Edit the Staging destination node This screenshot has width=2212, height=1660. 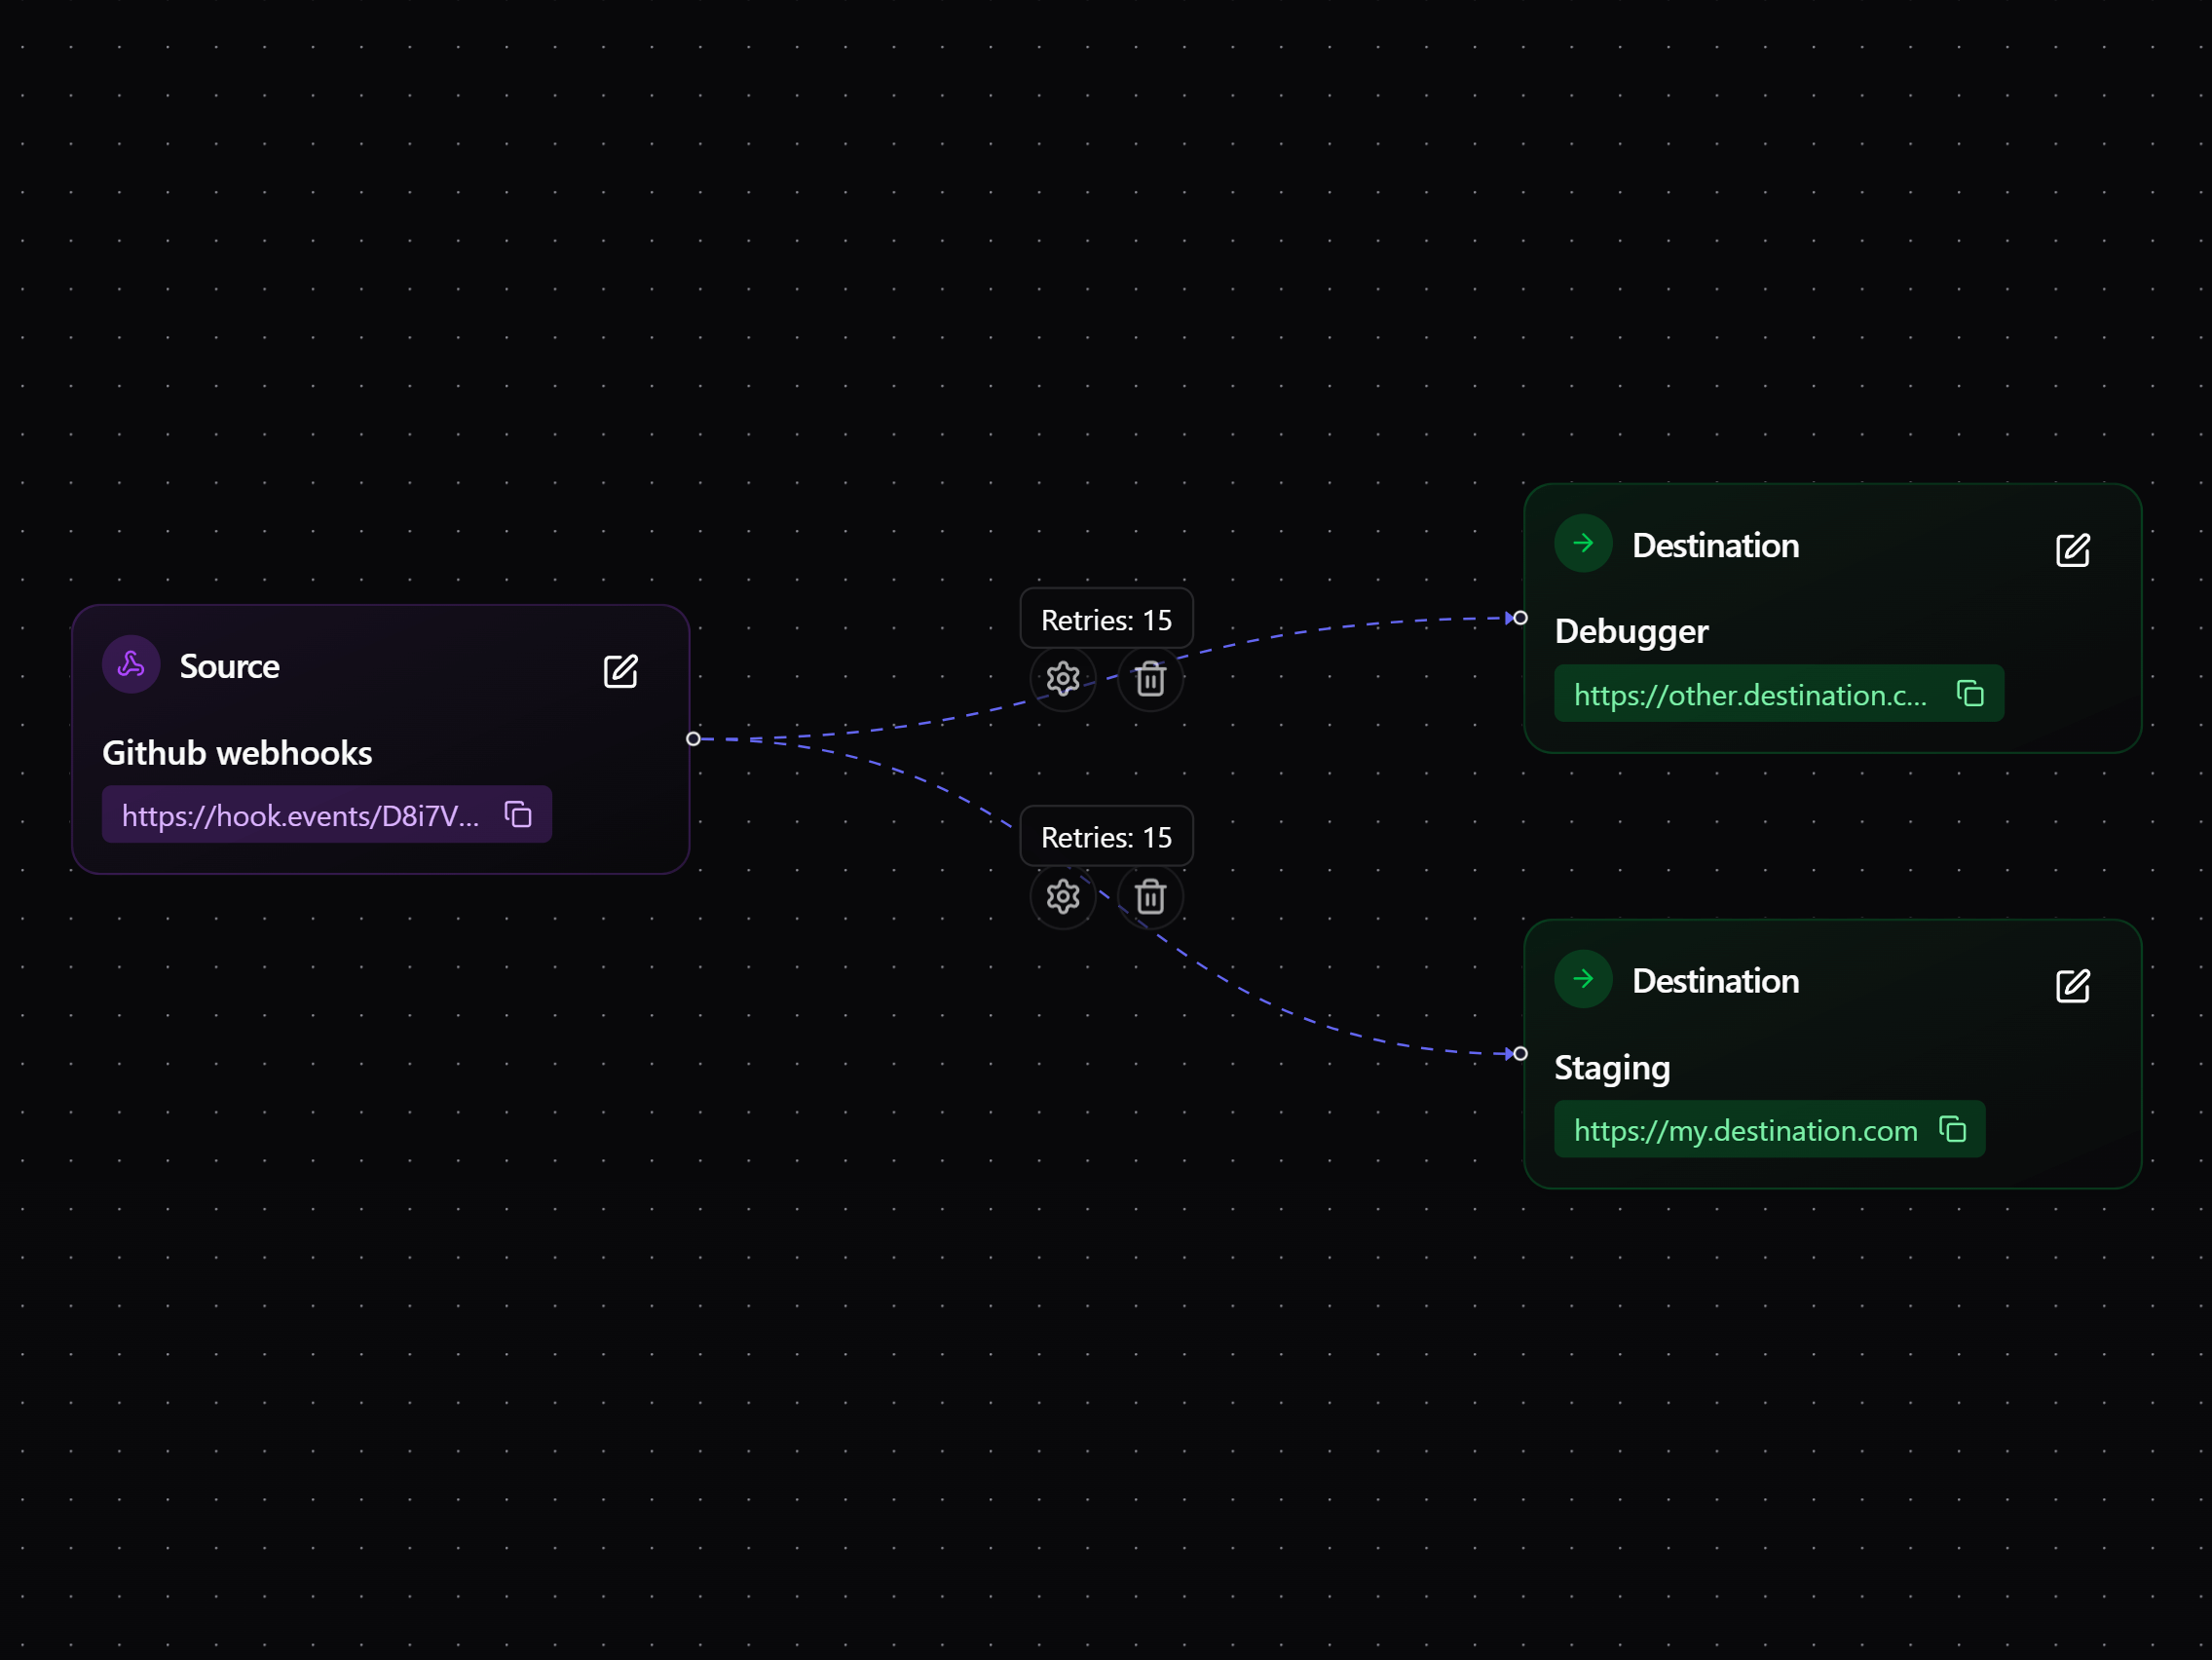pos(2072,986)
